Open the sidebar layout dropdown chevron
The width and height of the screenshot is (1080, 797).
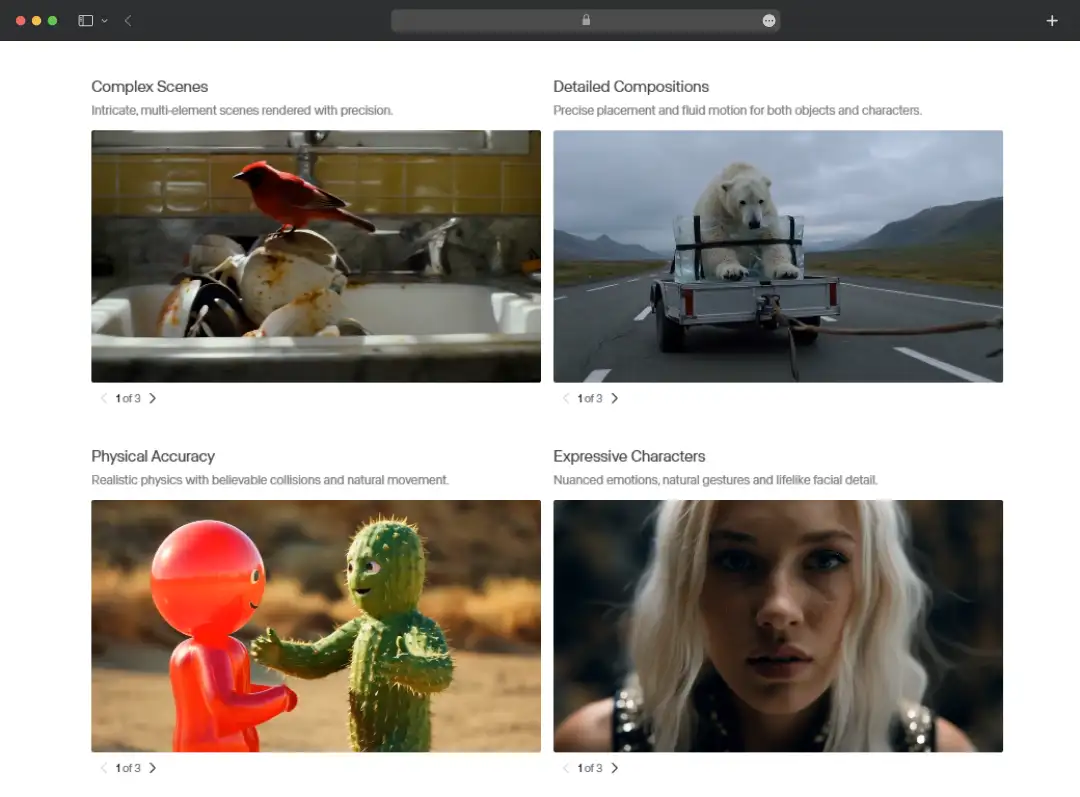pos(103,20)
